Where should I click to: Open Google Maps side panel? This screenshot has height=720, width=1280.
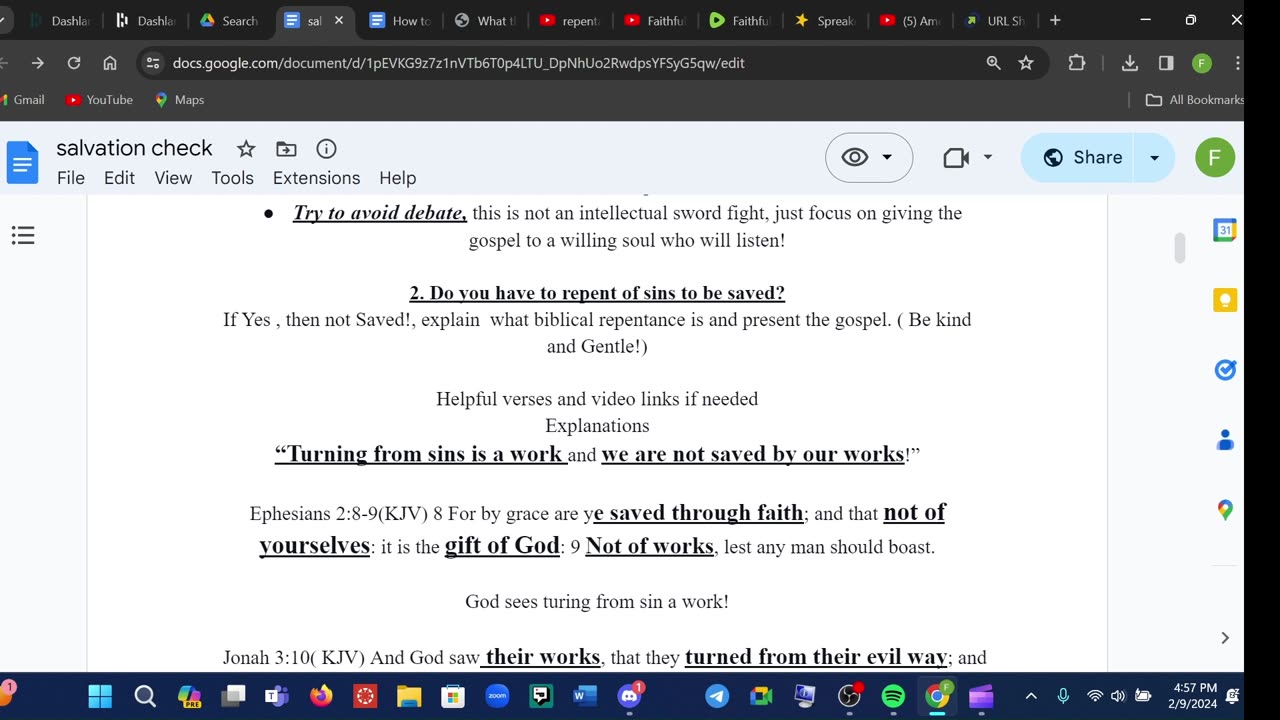[1225, 510]
